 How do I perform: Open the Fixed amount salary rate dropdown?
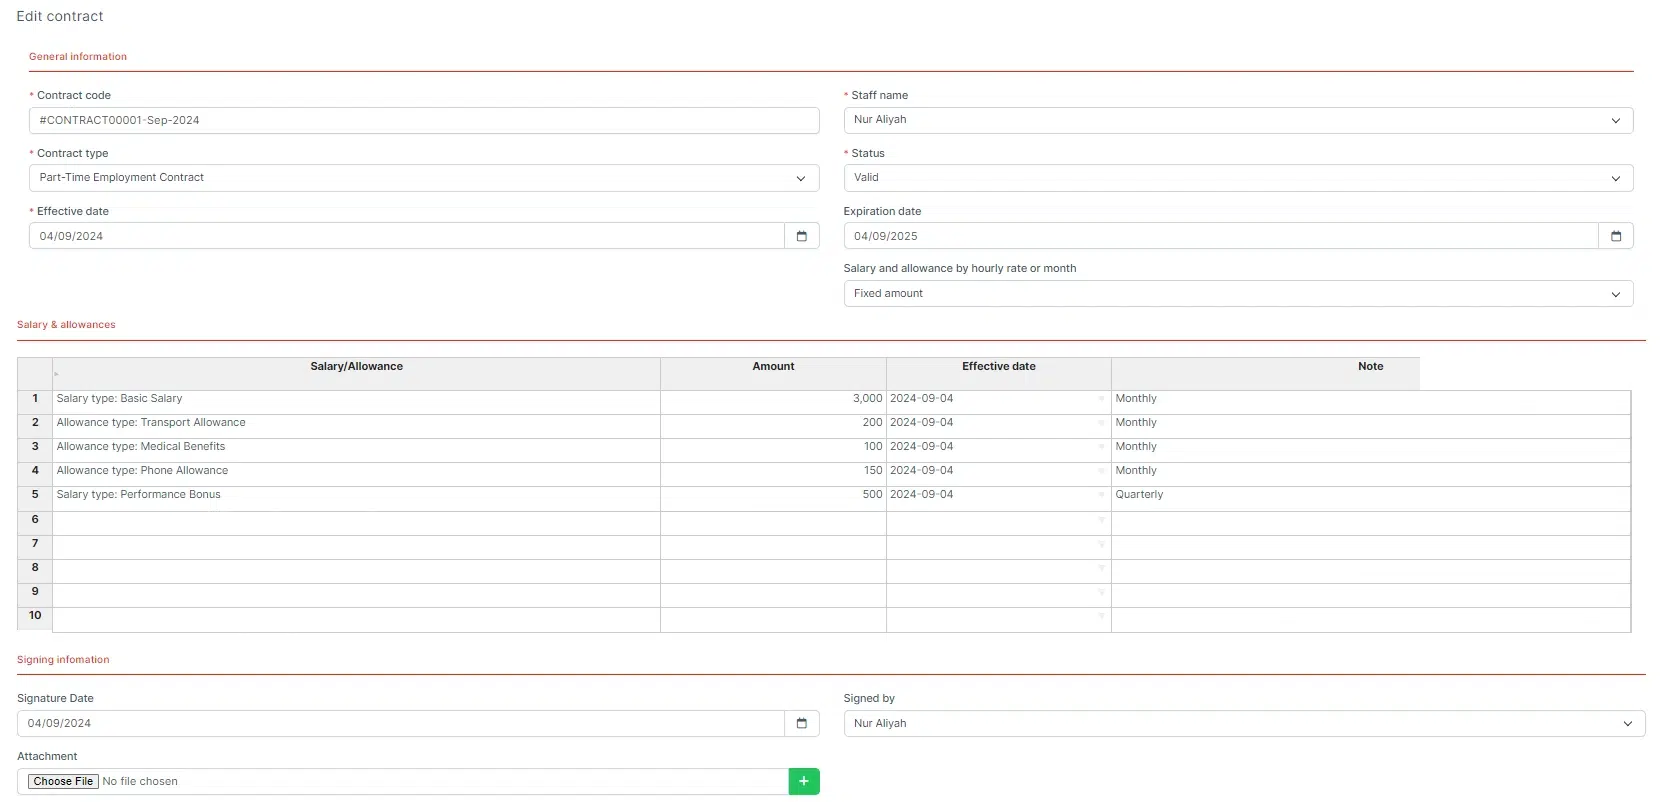(x=1238, y=294)
